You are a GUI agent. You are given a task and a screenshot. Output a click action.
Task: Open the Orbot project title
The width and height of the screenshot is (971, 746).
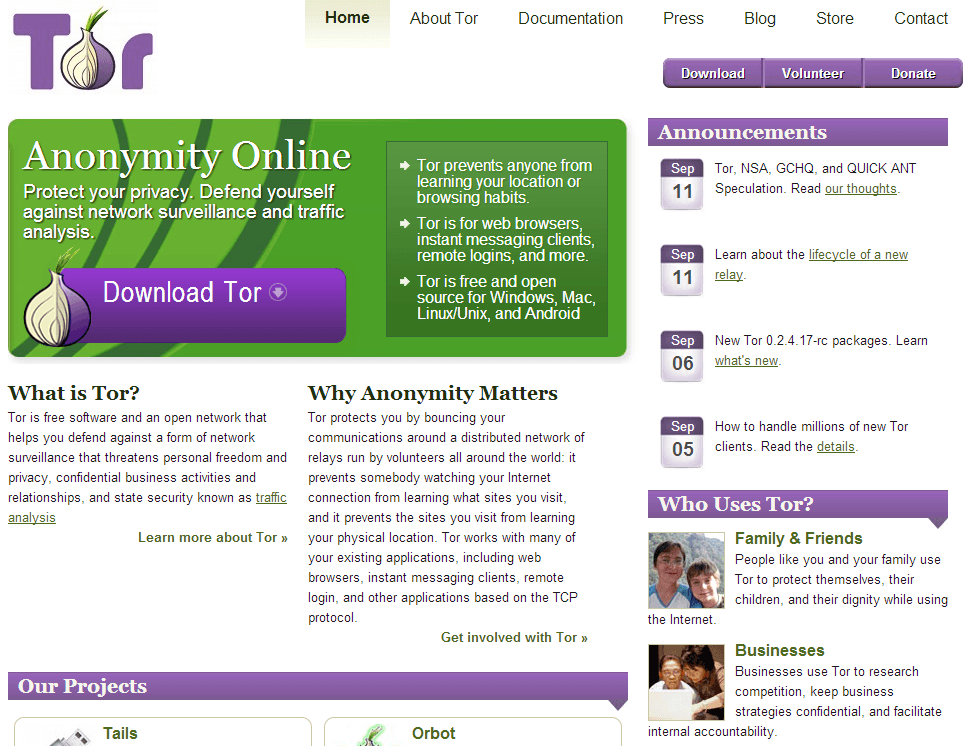click(433, 734)
